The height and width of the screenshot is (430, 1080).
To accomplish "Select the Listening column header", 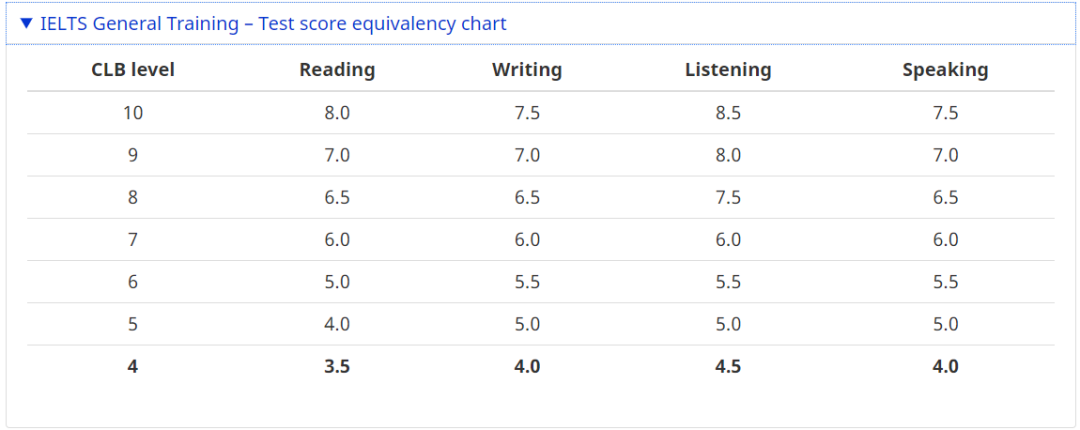I will tap(728, 70).
